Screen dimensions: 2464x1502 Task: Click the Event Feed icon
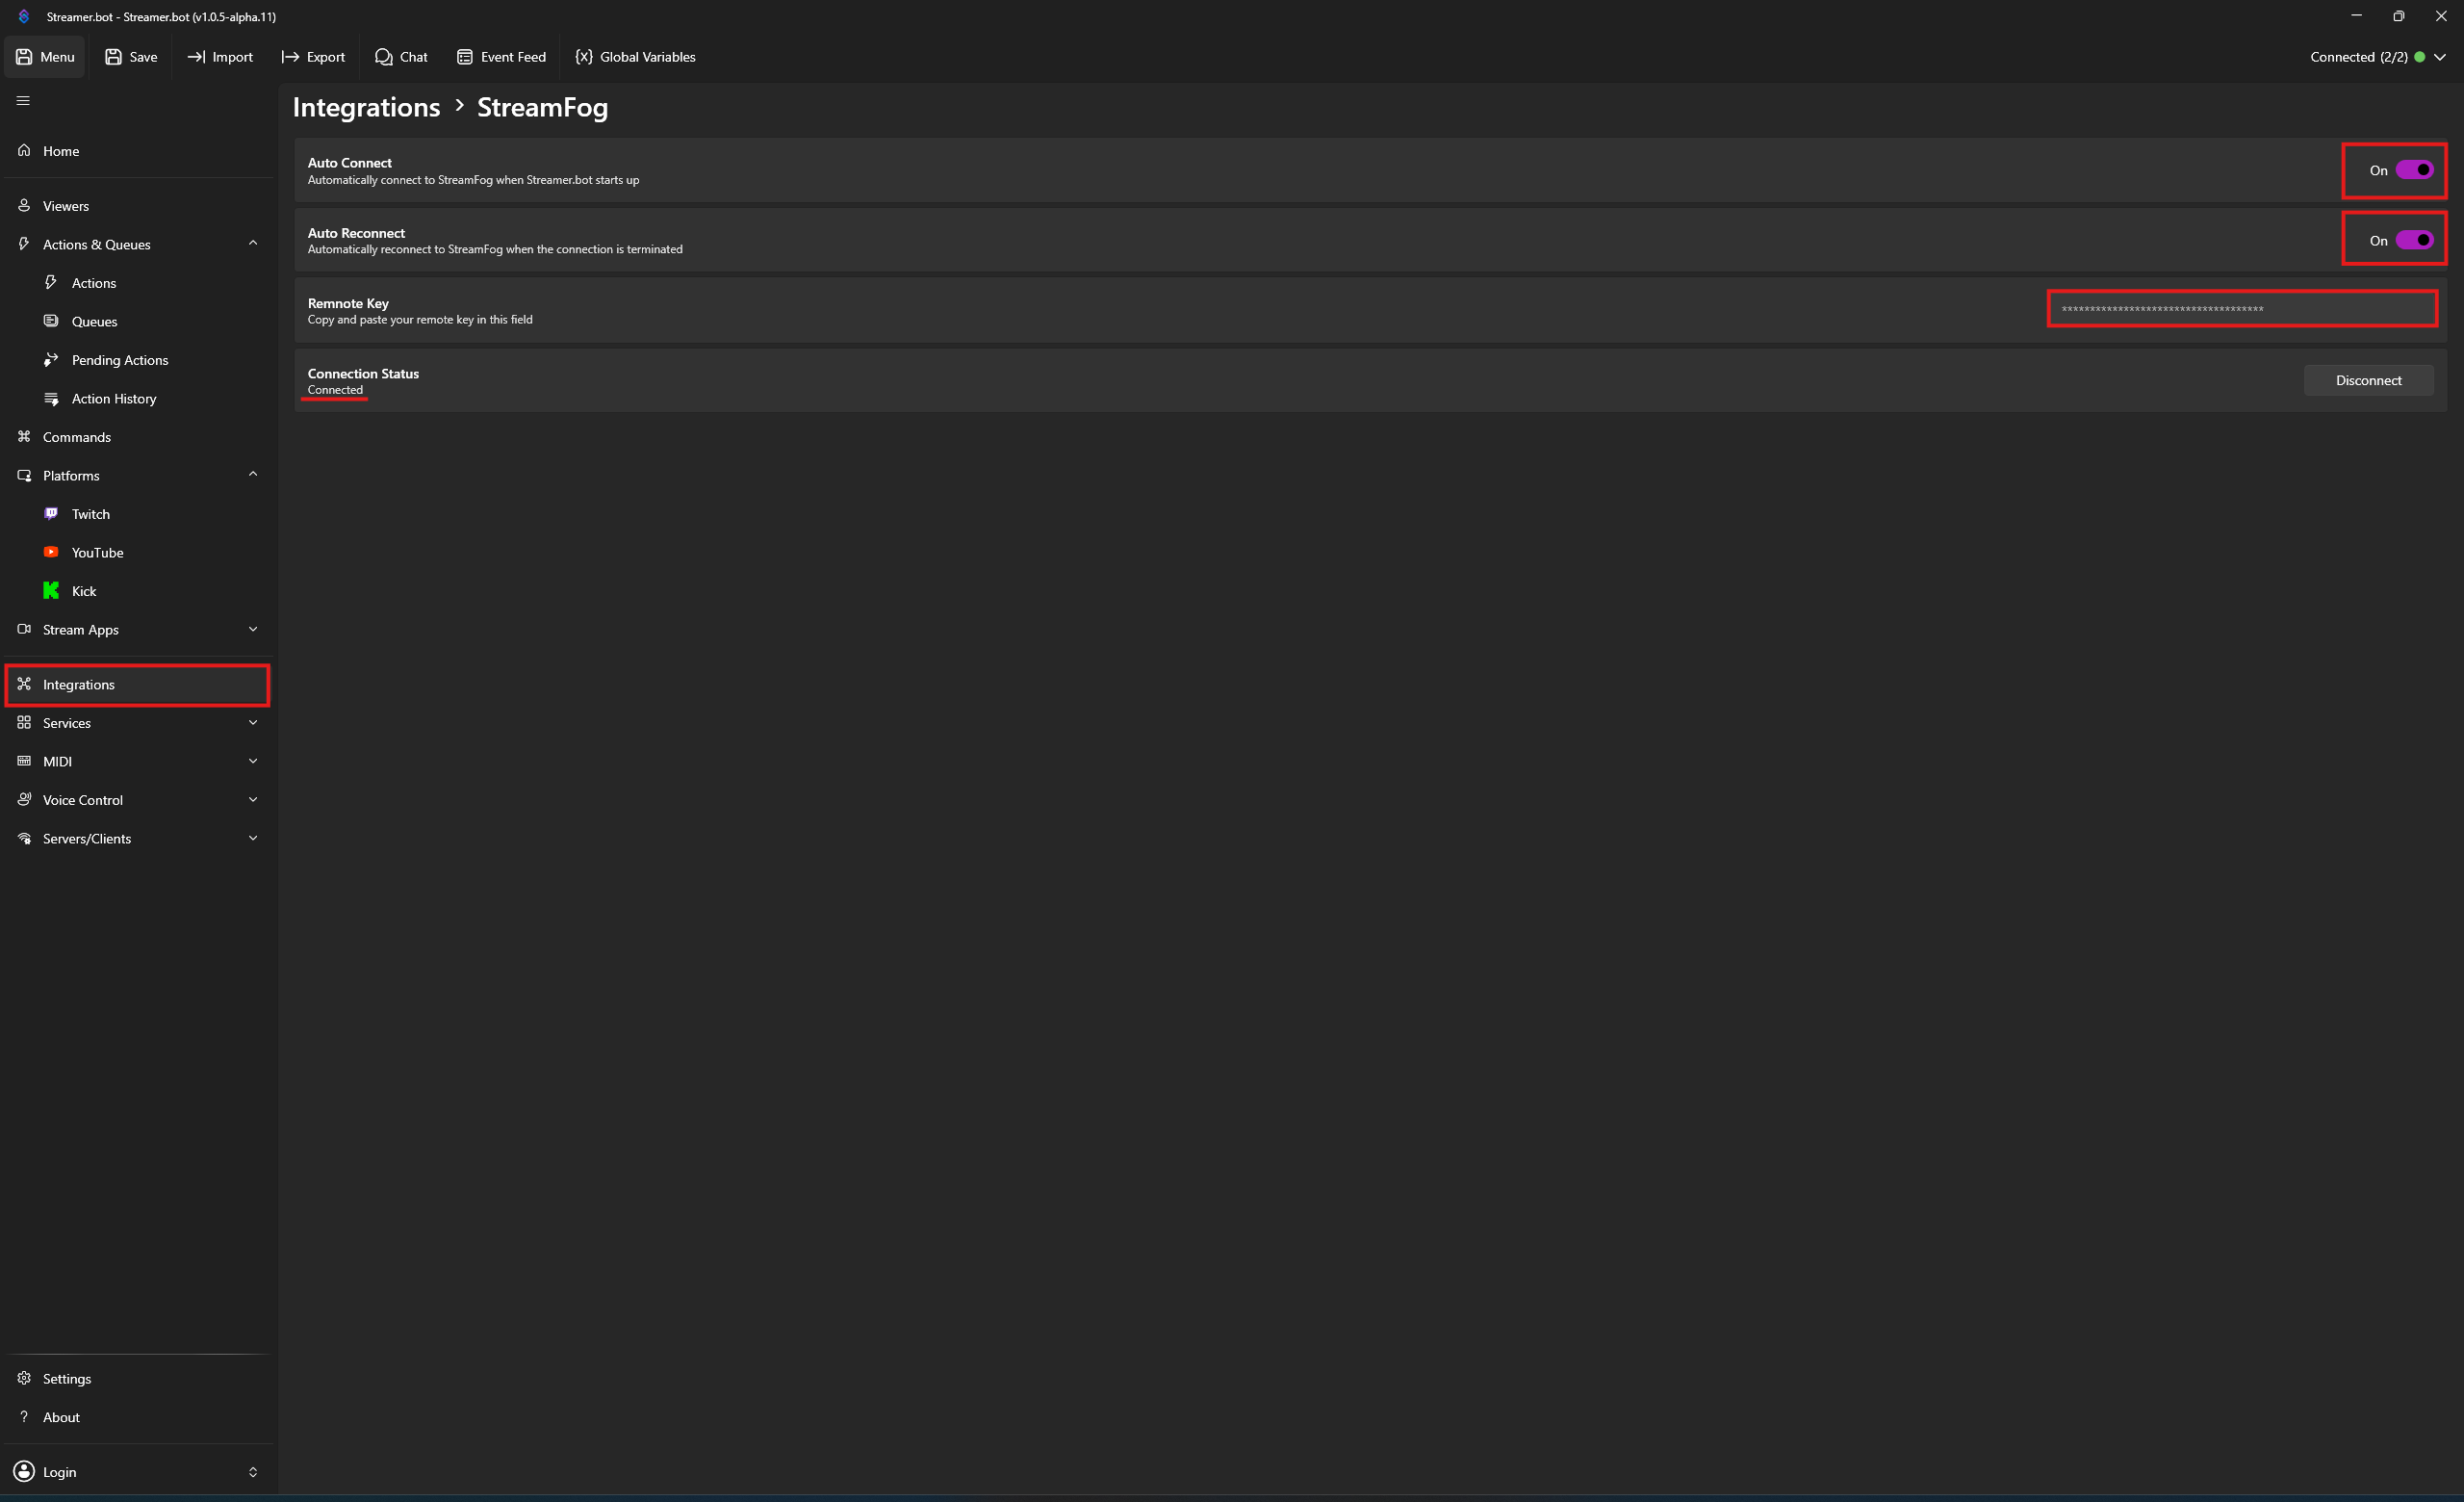coord(465,57)
